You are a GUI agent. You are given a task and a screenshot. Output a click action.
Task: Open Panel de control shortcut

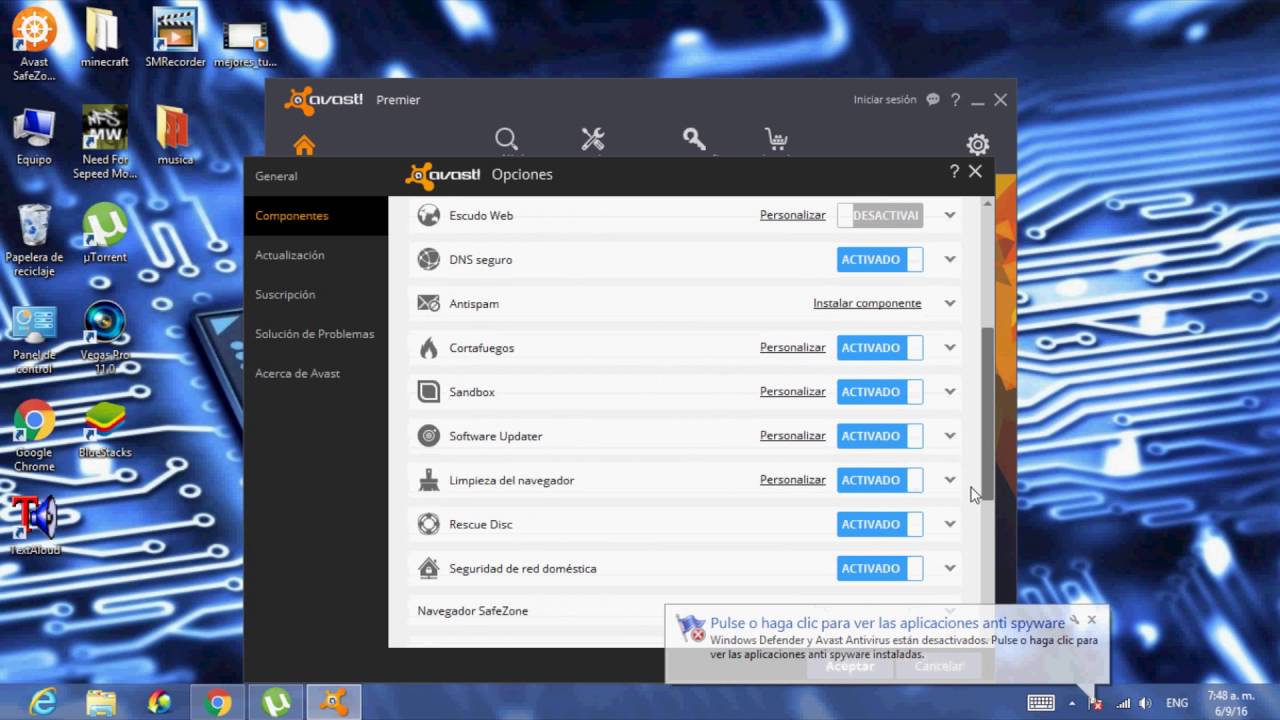pos(34,338)
